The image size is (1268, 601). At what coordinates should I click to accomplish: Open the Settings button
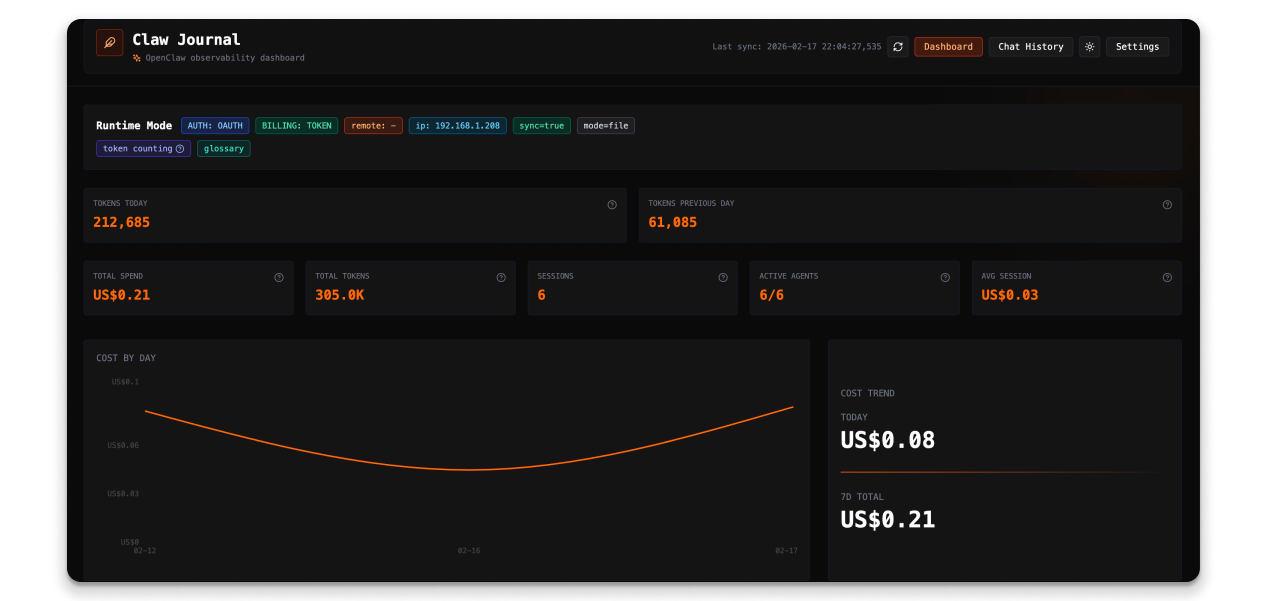pos(1137,47)
